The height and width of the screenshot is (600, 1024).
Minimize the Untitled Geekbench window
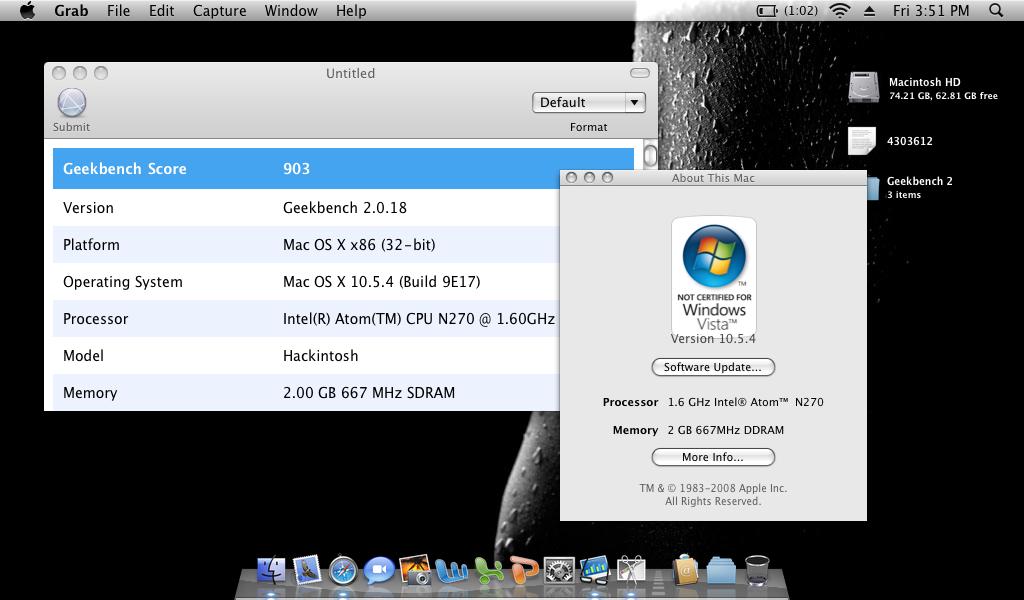80,73
